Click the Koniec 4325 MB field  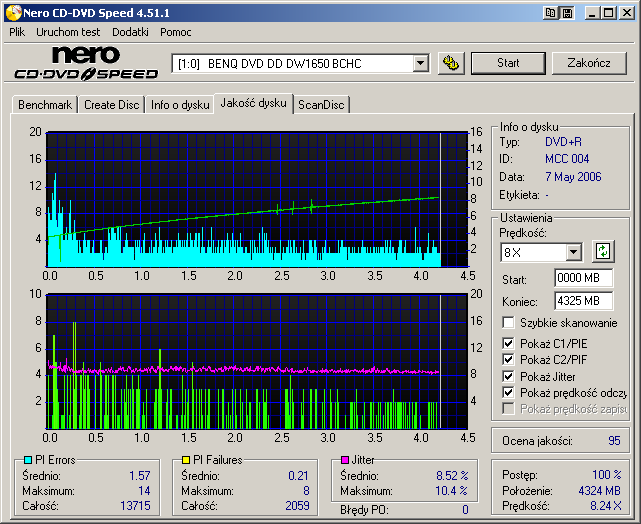click(583, 301)
